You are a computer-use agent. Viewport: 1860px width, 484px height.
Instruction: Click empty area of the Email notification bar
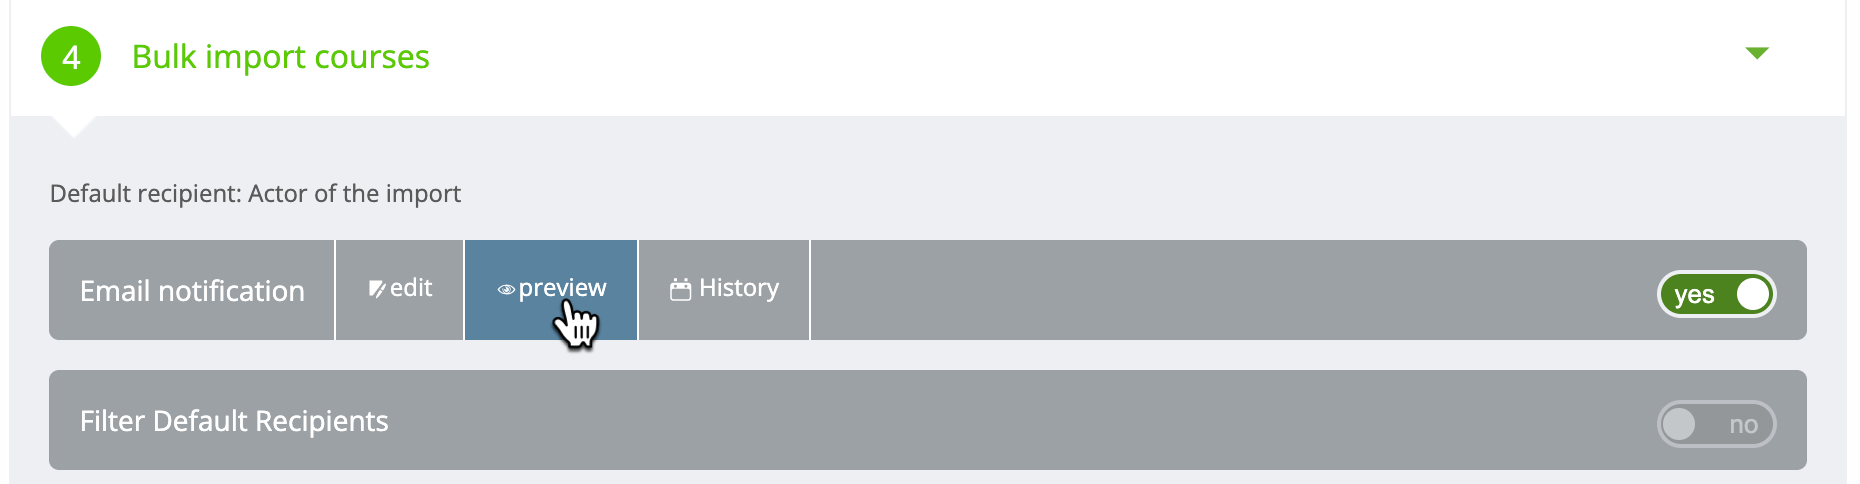tap(1230, 290)
